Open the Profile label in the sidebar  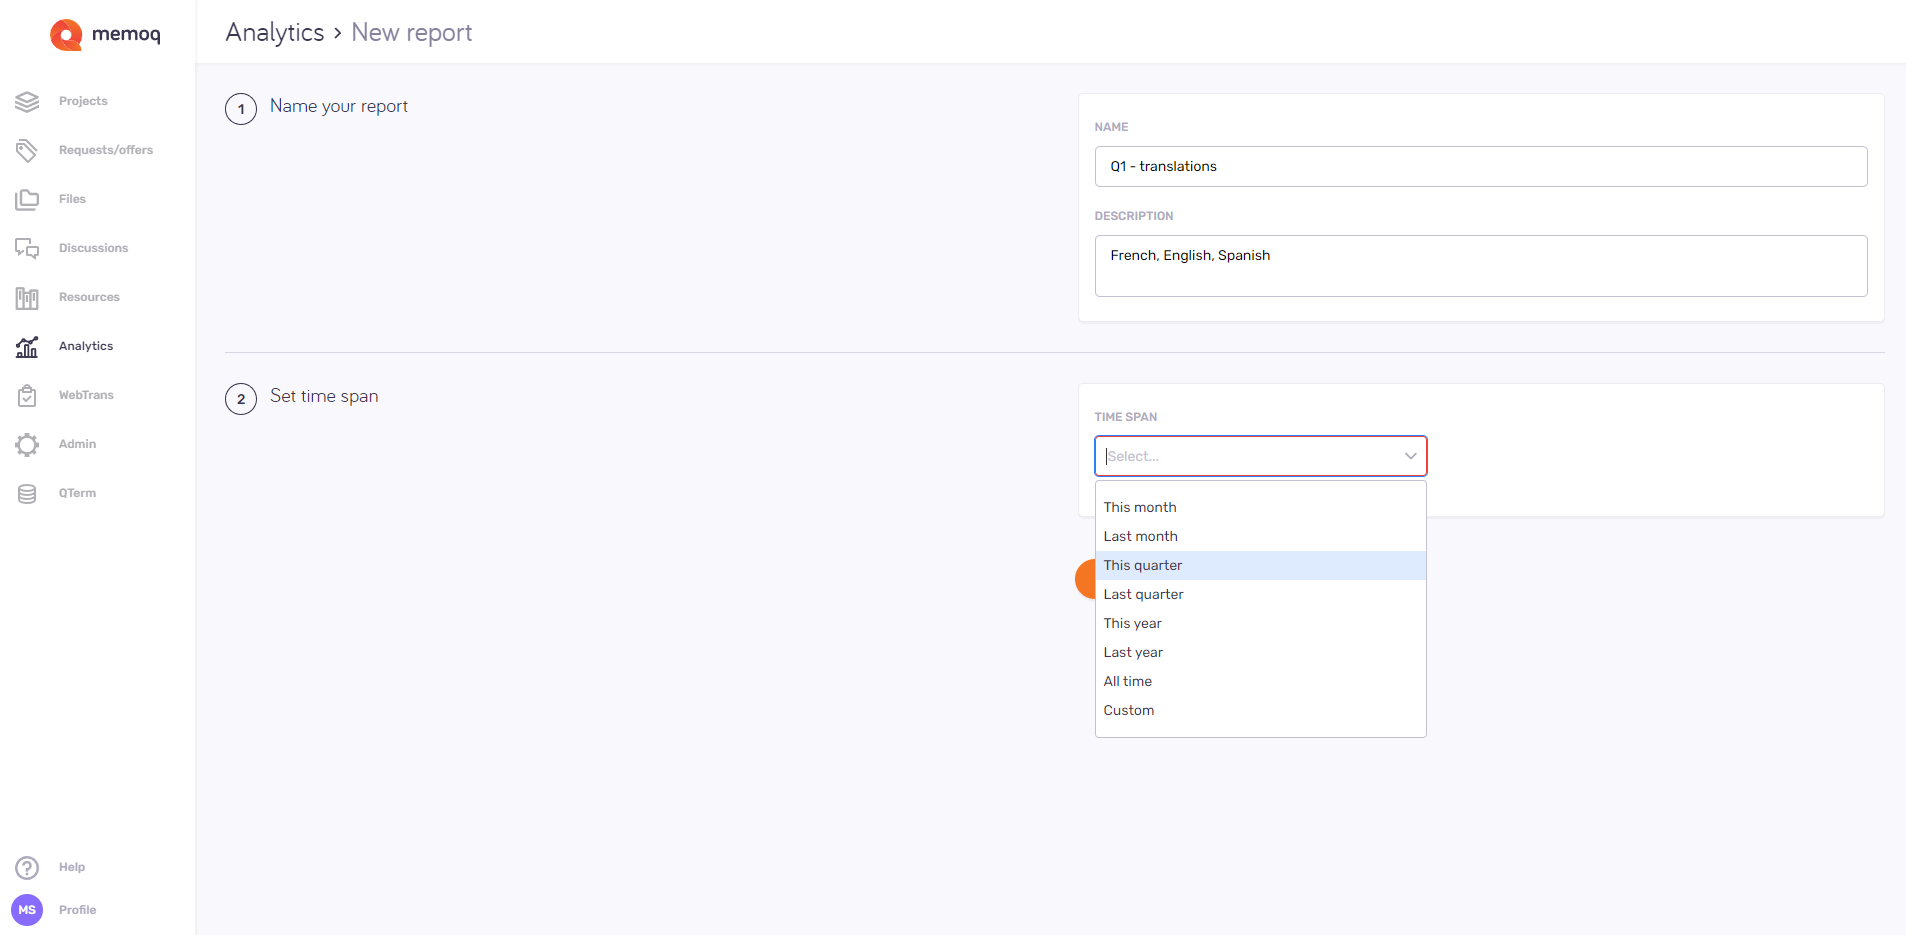pos(77,910)
